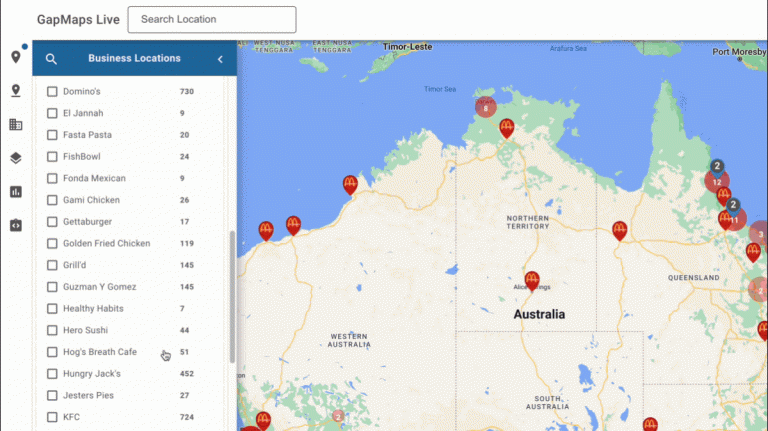
Task: Click the search icon in Business Locations header
Action: click(51, 59)
